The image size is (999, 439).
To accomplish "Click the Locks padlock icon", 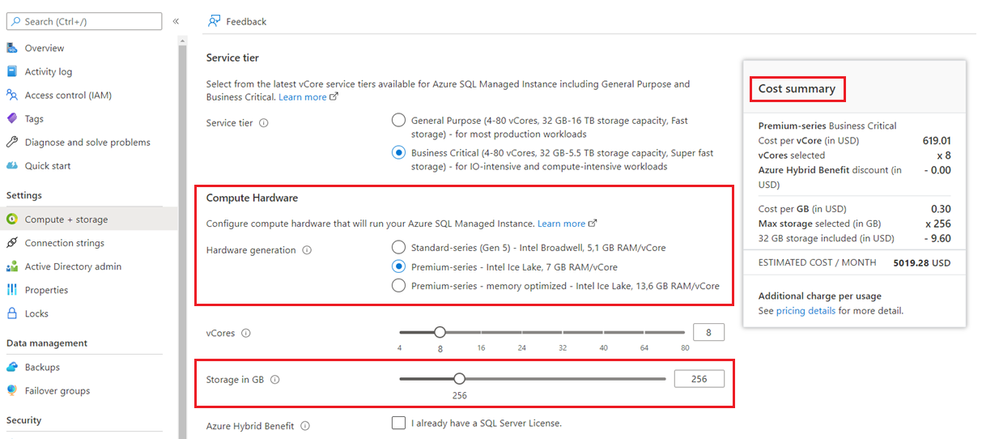I will tap(11, 313).
